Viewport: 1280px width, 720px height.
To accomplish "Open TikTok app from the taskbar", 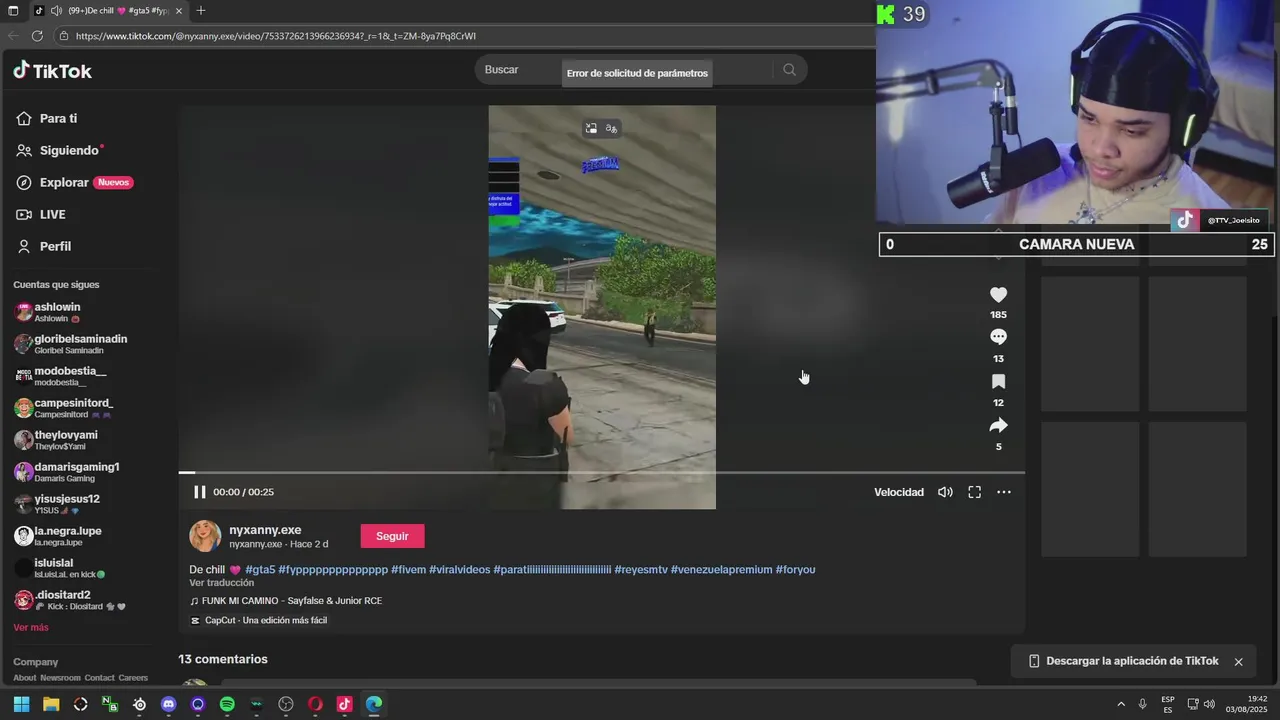I will click(344, 704).
